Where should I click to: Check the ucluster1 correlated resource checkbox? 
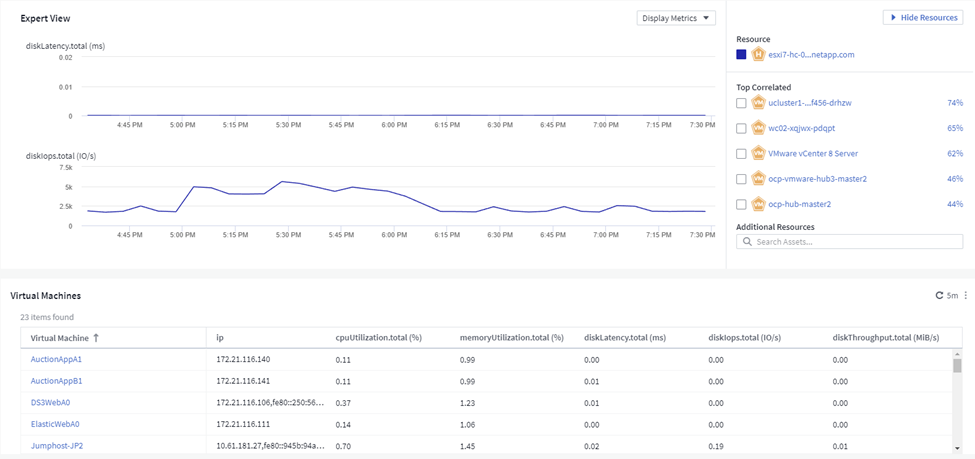741,103
